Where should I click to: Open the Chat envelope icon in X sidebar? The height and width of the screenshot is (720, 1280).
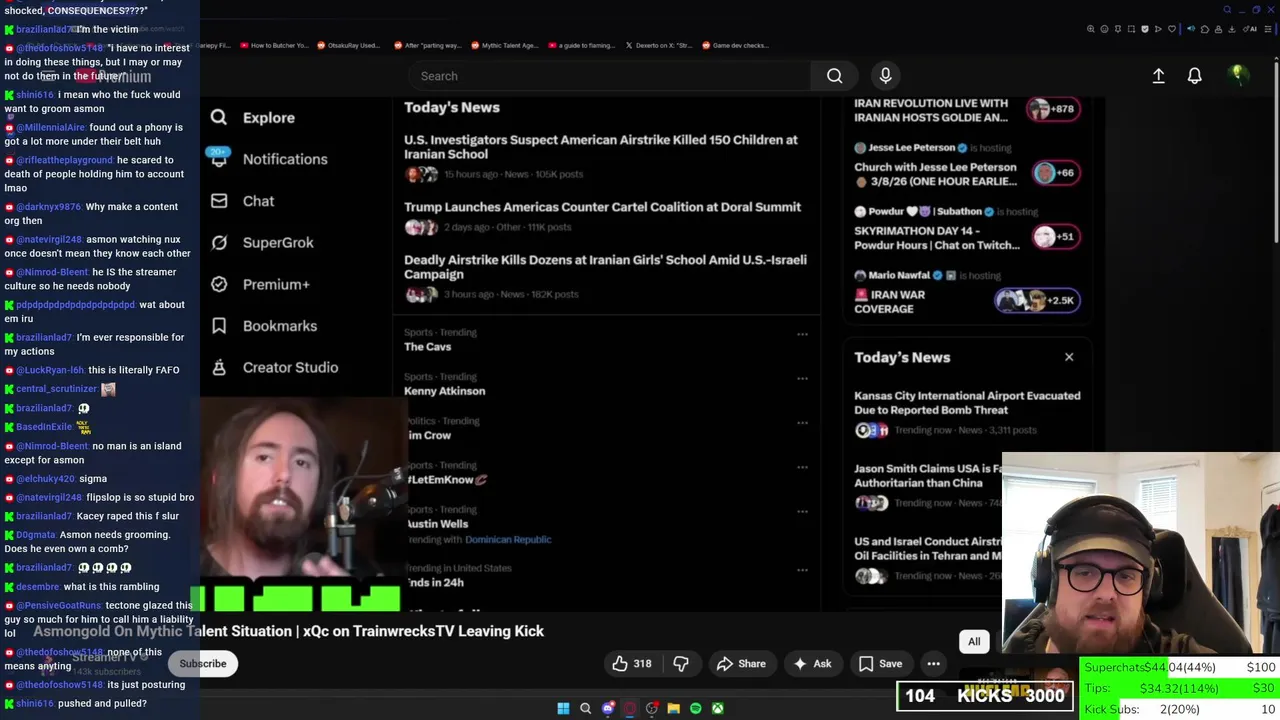click(x=219, y=201)
